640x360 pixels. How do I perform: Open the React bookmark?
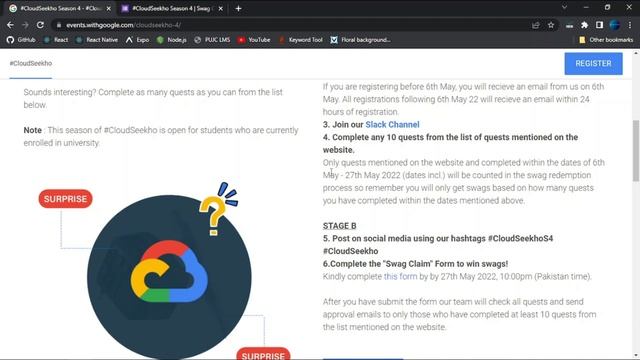(56, 40)
